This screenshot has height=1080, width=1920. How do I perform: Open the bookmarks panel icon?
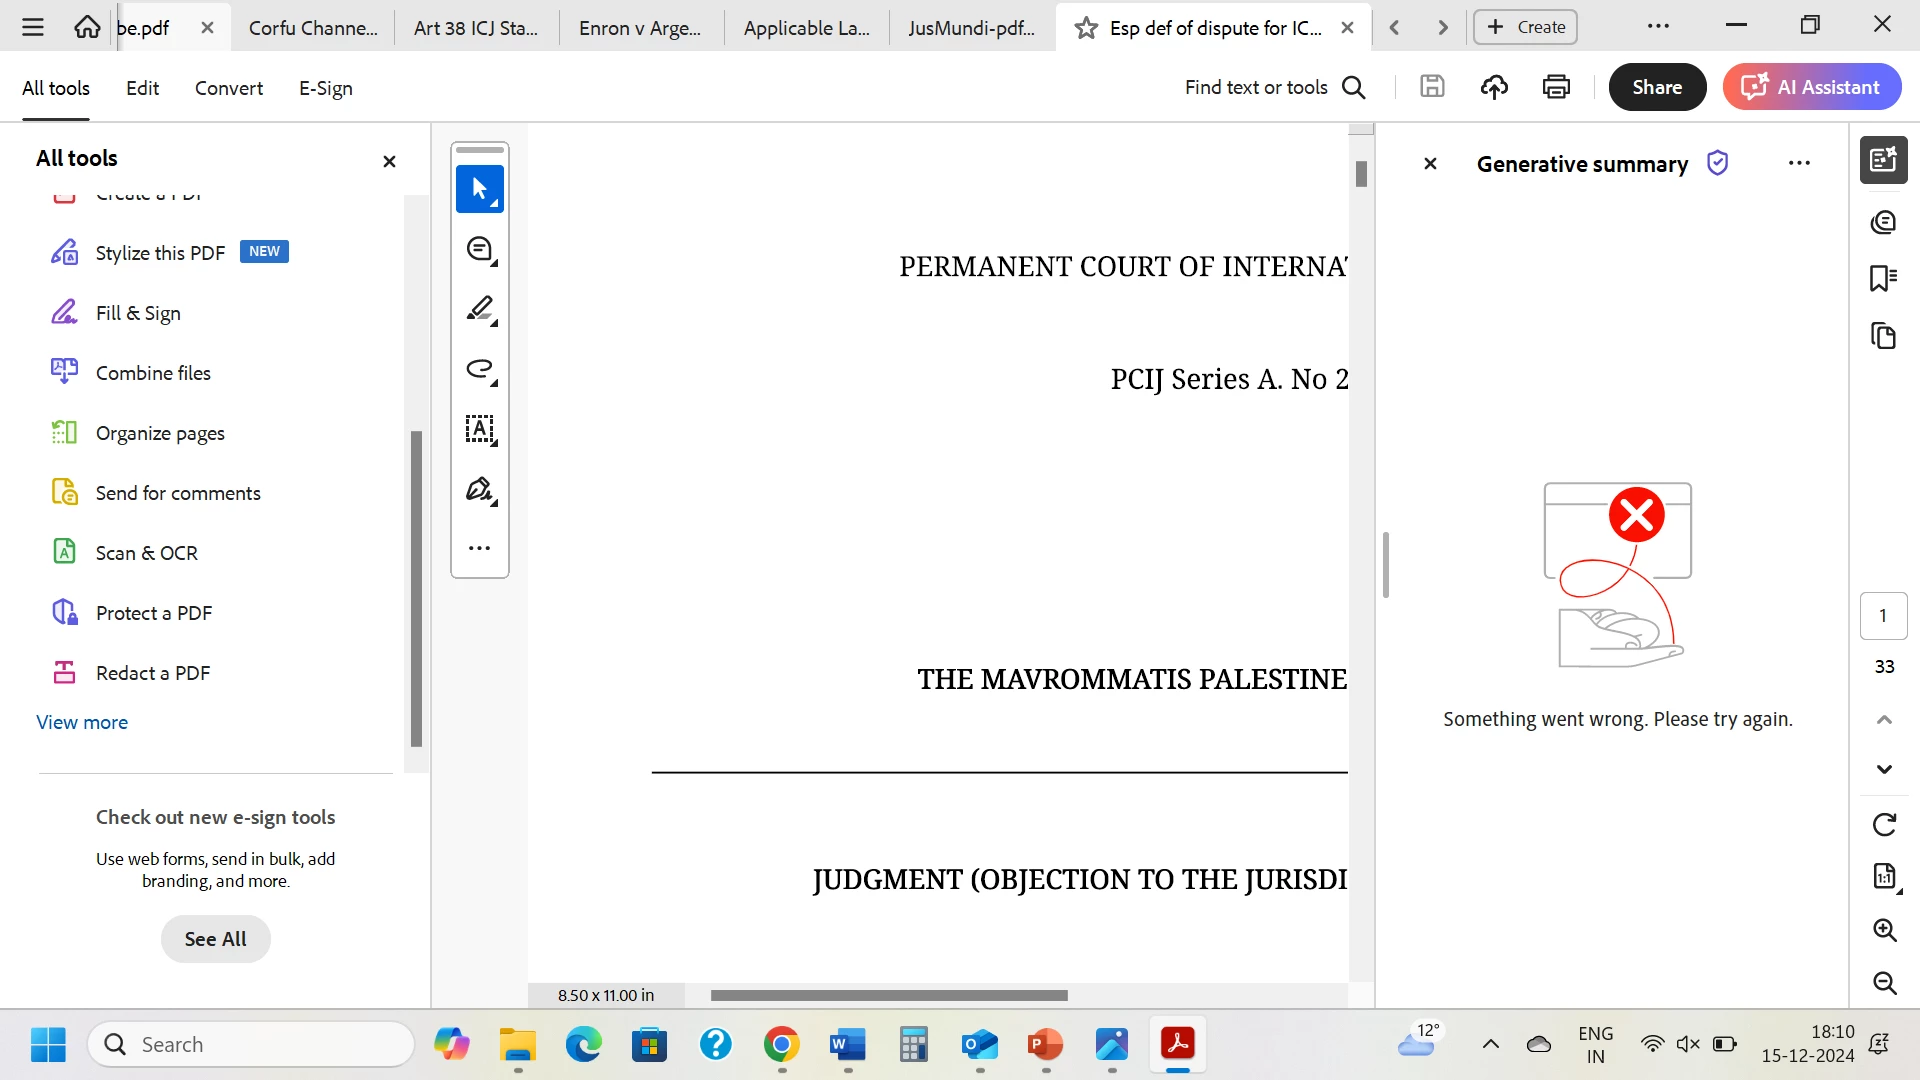tap(1883, 278)
